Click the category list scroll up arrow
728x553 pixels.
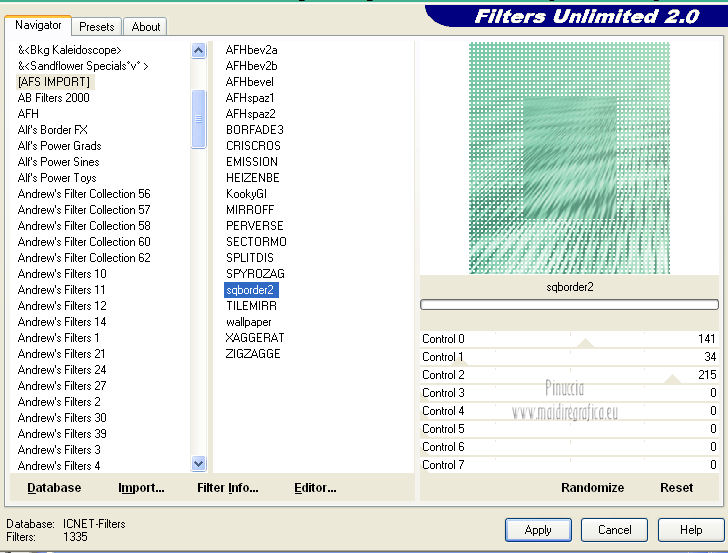(199, 50)
